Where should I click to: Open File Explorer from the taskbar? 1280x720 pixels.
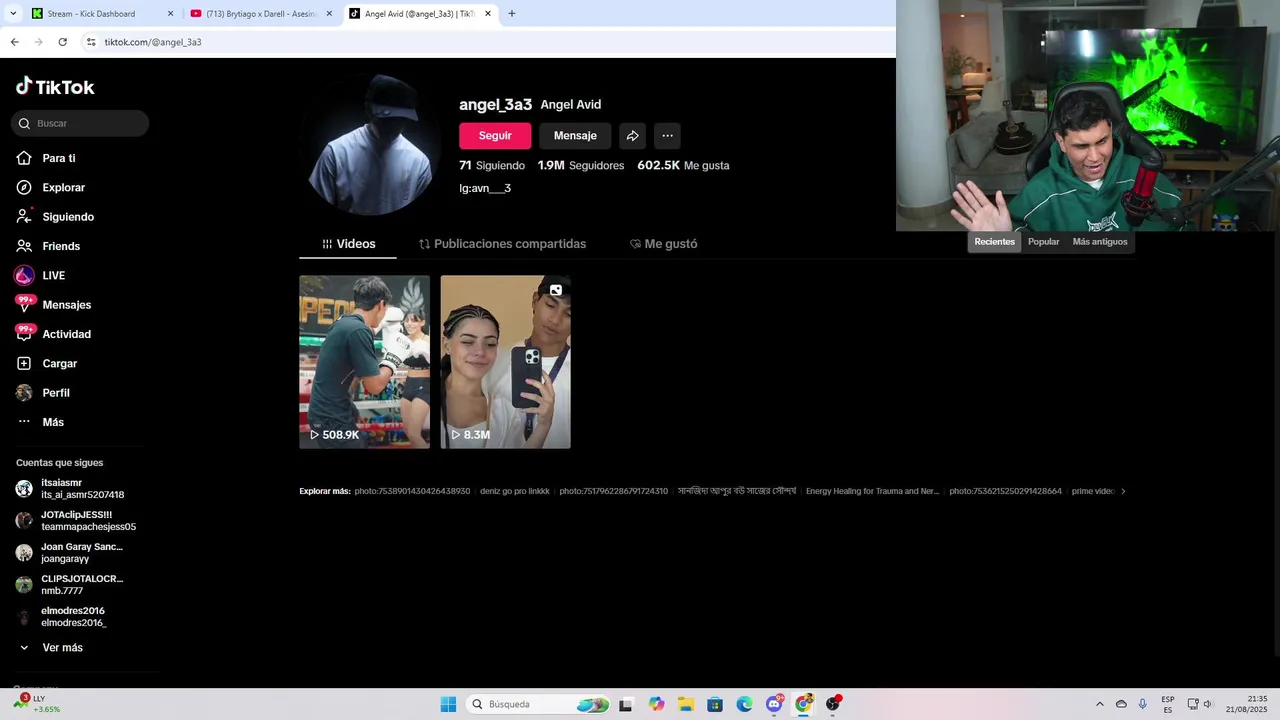[x=686, y=704]
